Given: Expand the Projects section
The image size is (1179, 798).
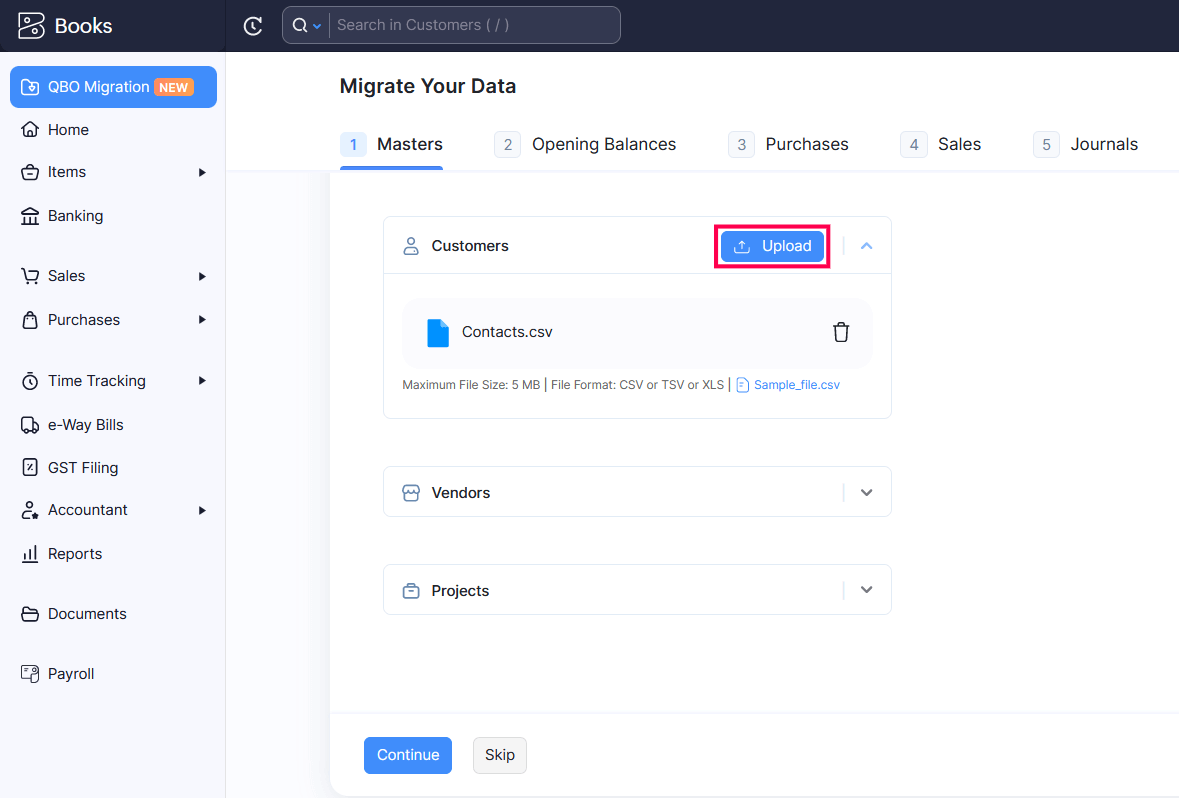Looking at the screenshot, I should click(x=866, y=591).
